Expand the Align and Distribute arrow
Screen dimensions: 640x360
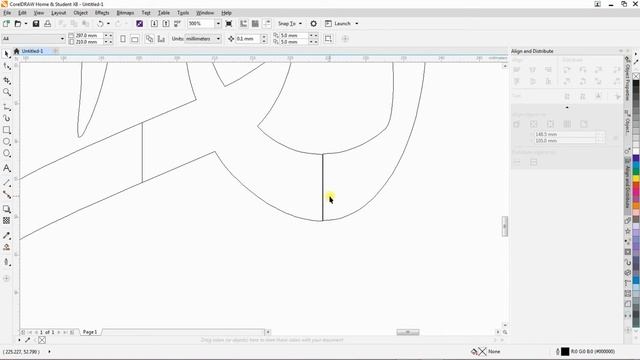(567, 107)
